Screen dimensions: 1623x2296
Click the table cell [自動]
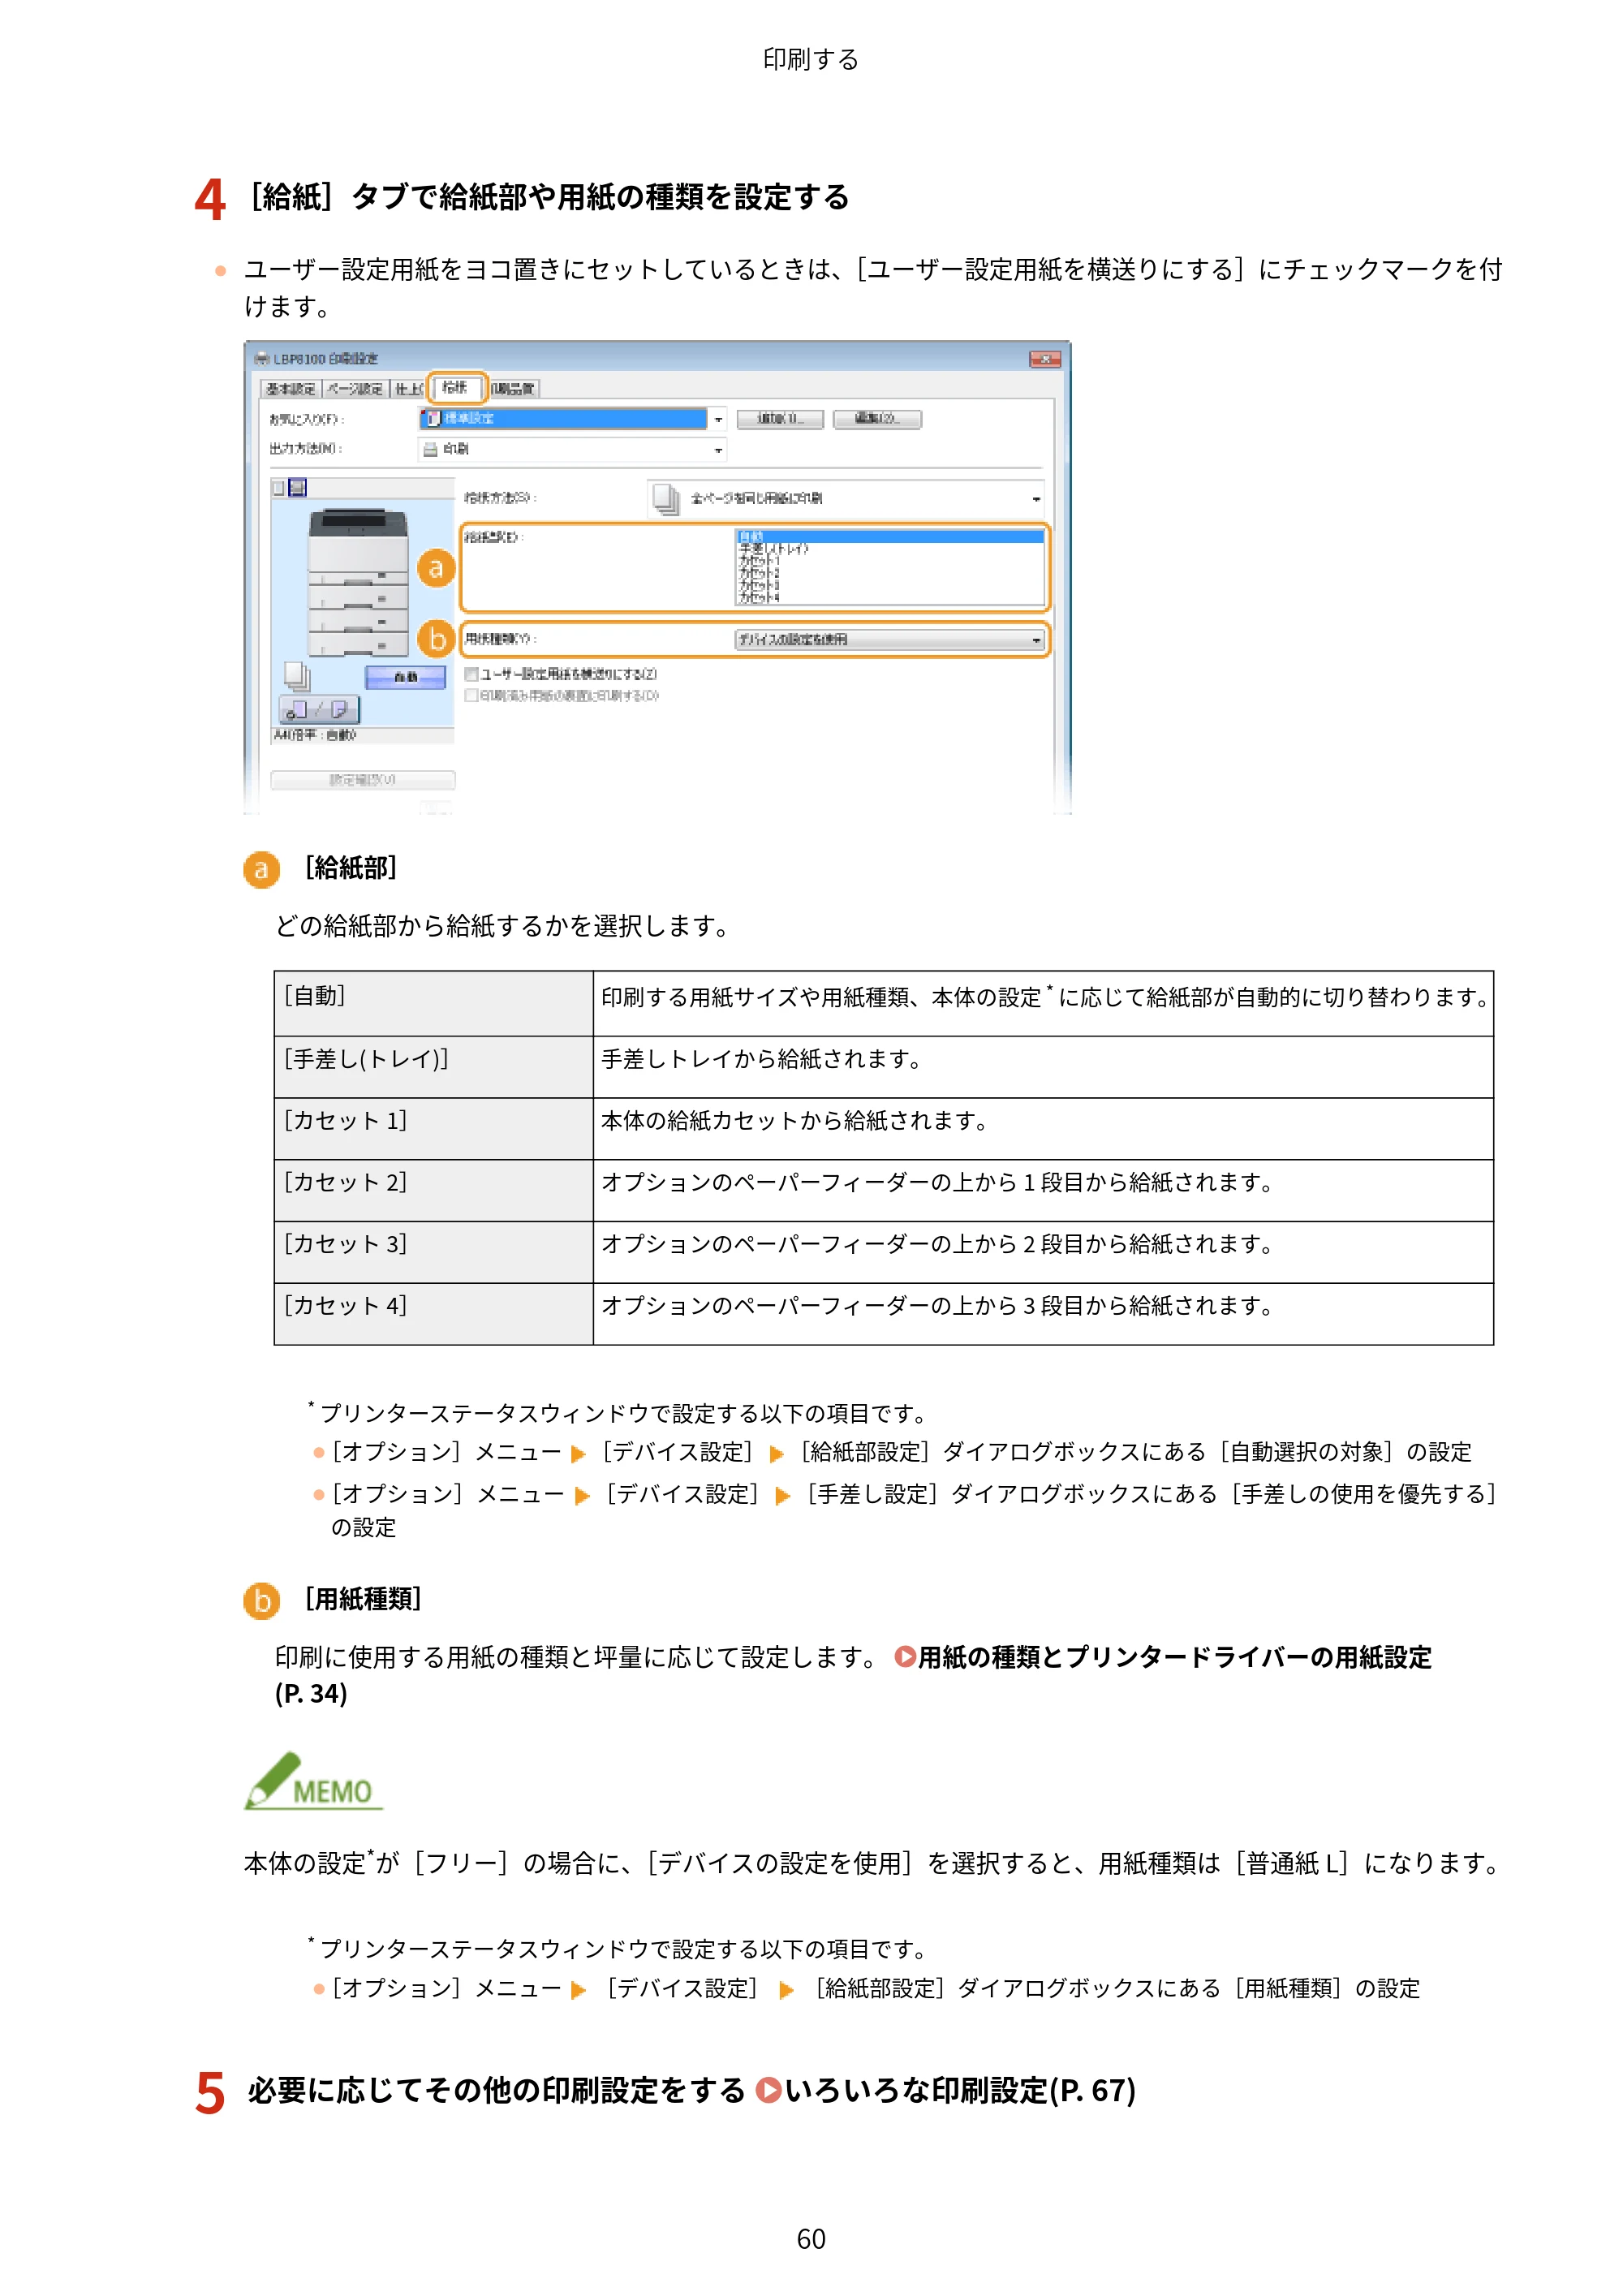pos(433,1003)
